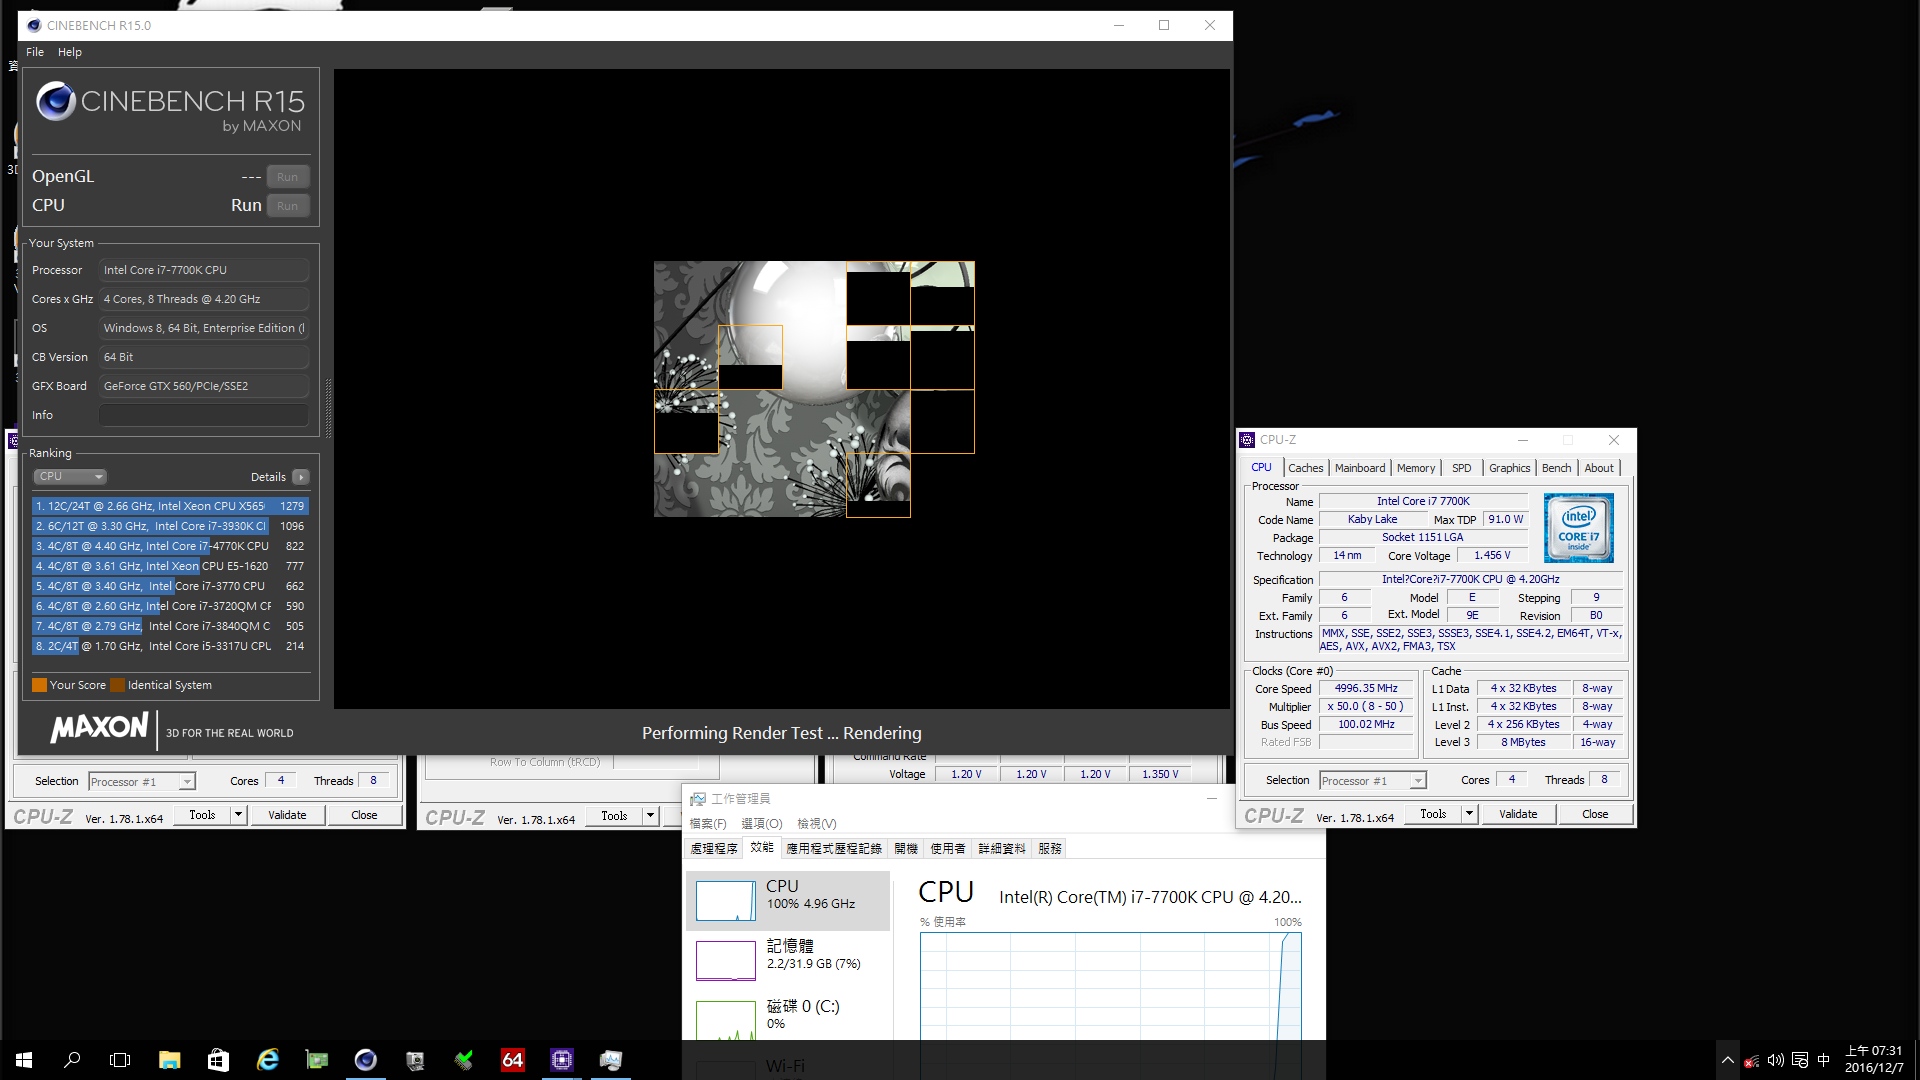Switch to CPU-Z purple chip taskbar icon
Image resolution: width=1920 pixels, height=1080 pixels.
[x=561, y=1060]
